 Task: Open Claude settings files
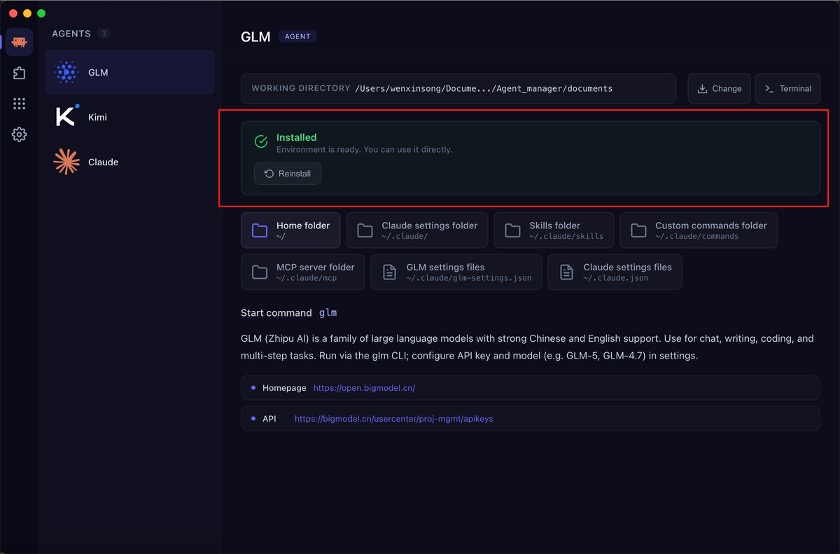615,272
